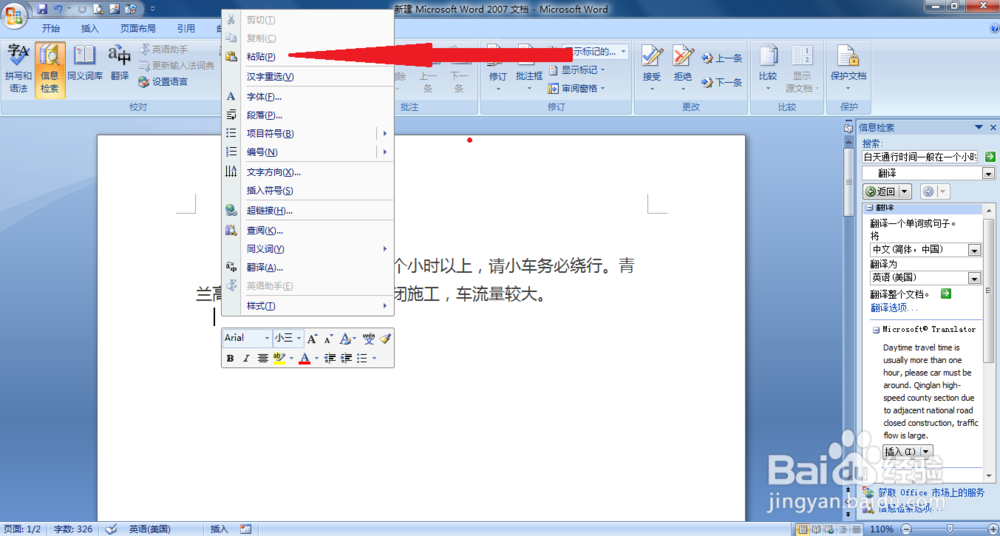Click the 搜索 text input field
Image resolution: width=1000 pixels, height=536 pixels.
[921, 156]
